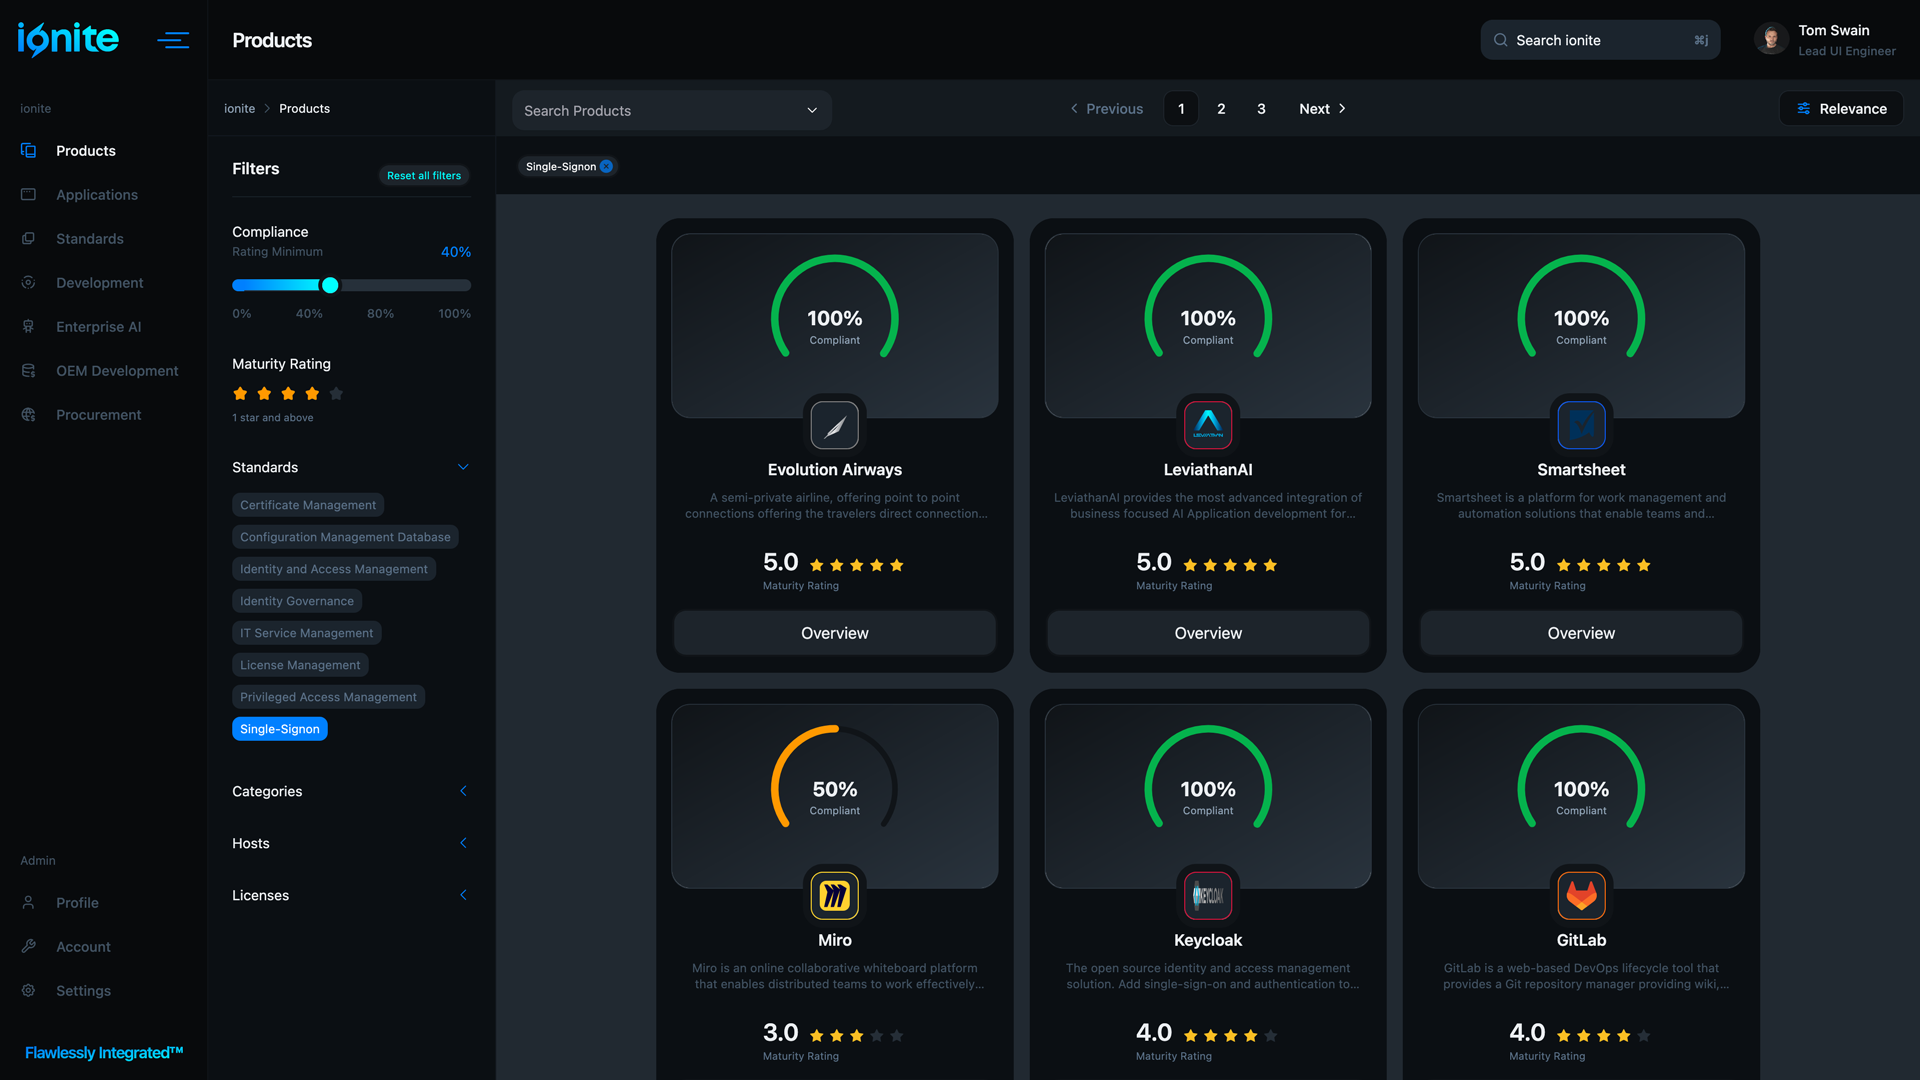Remove the Single-Signon filter chip
This screenshot has height=1080, width=1920.
pyautogui.click(x=606, y=166)
